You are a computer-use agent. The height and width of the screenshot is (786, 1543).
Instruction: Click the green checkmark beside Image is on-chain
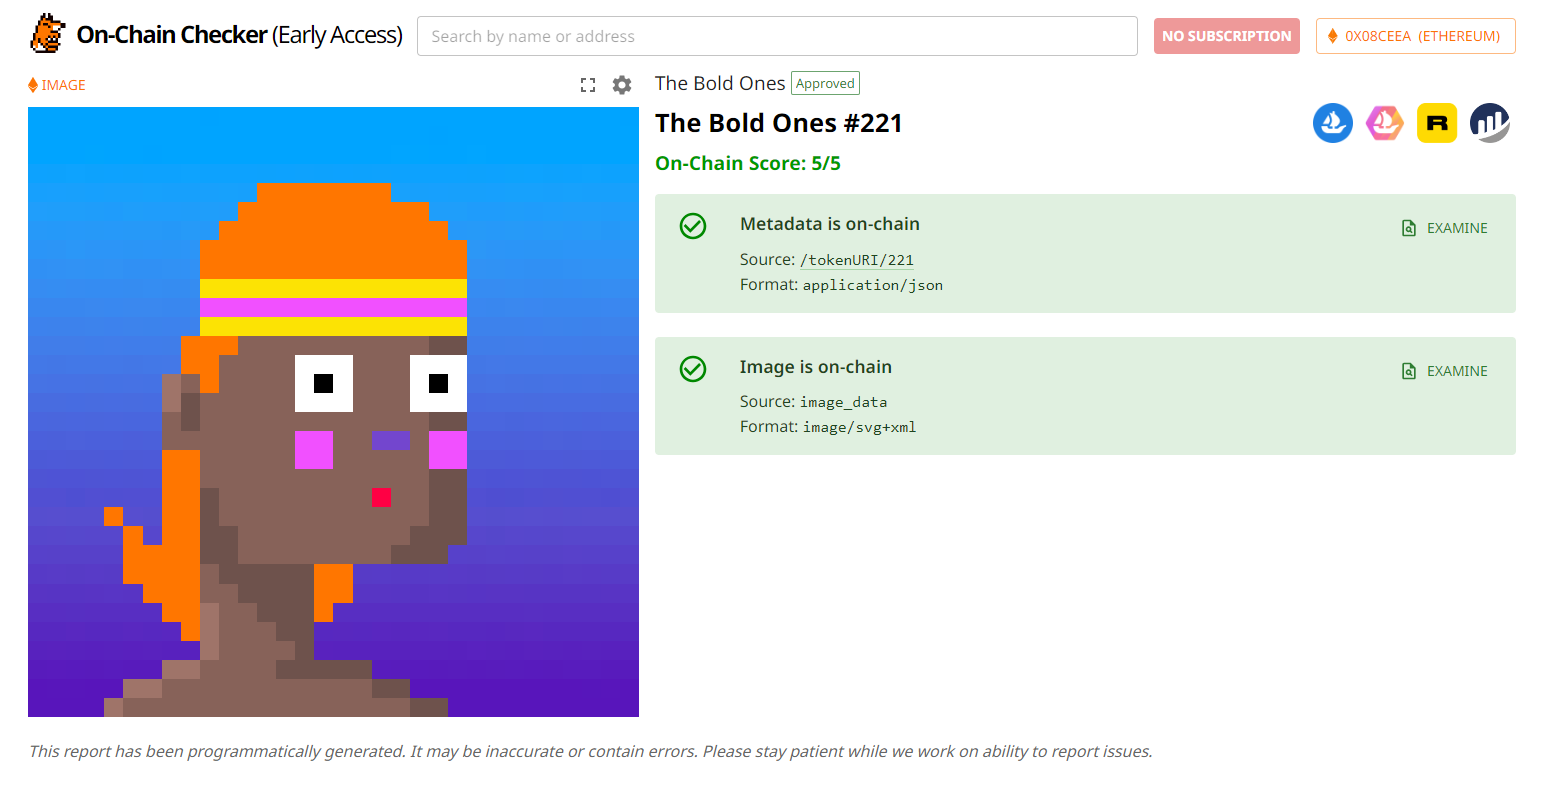pyautogui.click(x=693, y=369)
